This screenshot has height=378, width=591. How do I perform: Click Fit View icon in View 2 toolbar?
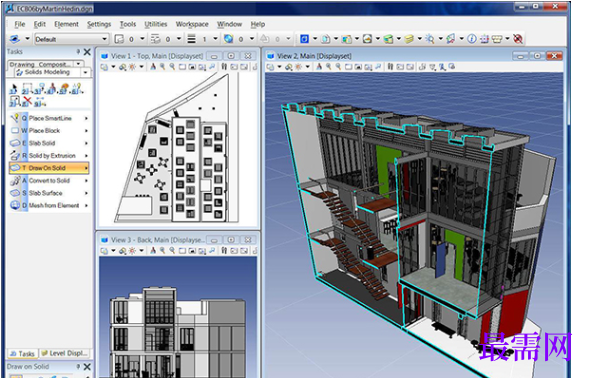click(x=358, y=67)
